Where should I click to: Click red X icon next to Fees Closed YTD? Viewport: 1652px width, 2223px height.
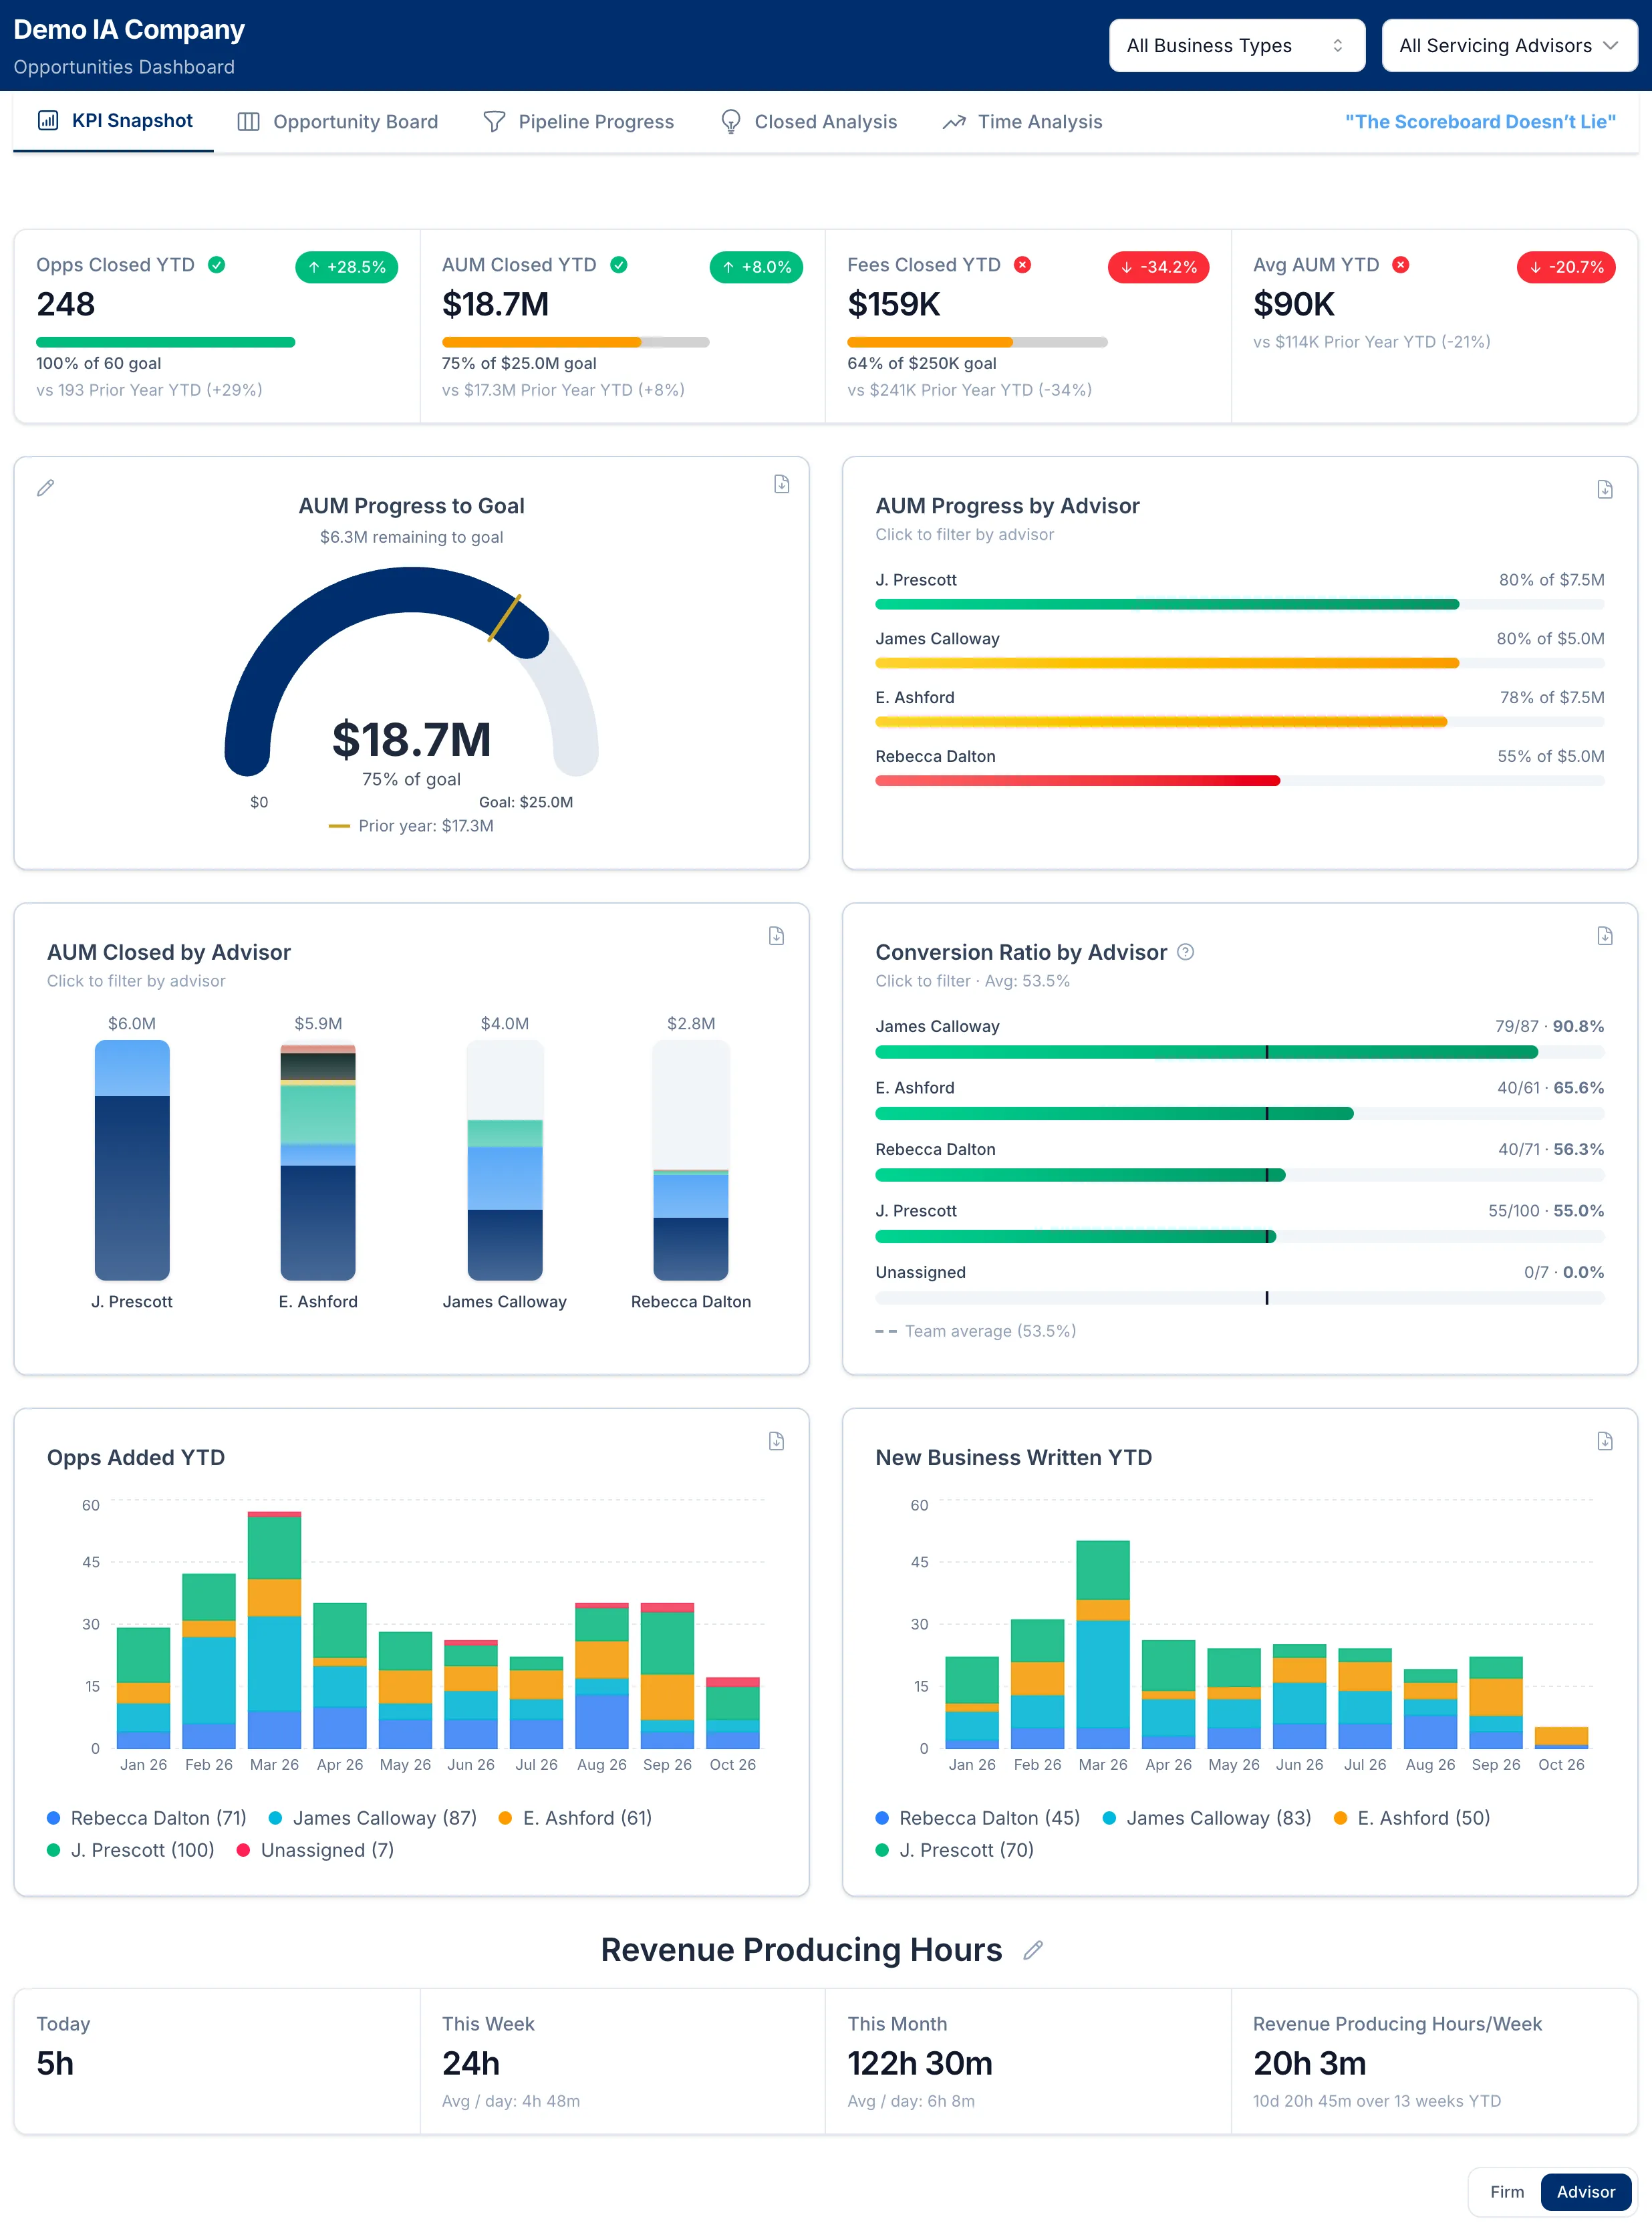pos(1022,265)
